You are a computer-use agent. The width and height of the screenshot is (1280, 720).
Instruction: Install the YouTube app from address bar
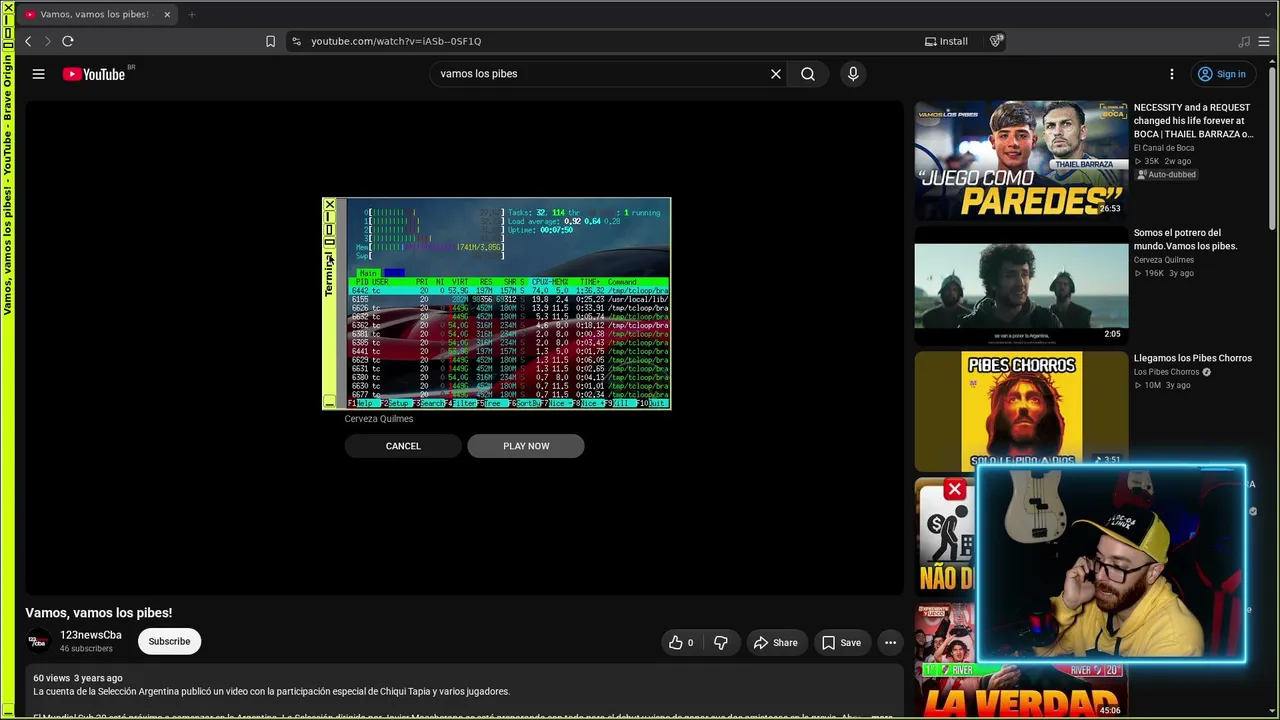click(946, 41)
